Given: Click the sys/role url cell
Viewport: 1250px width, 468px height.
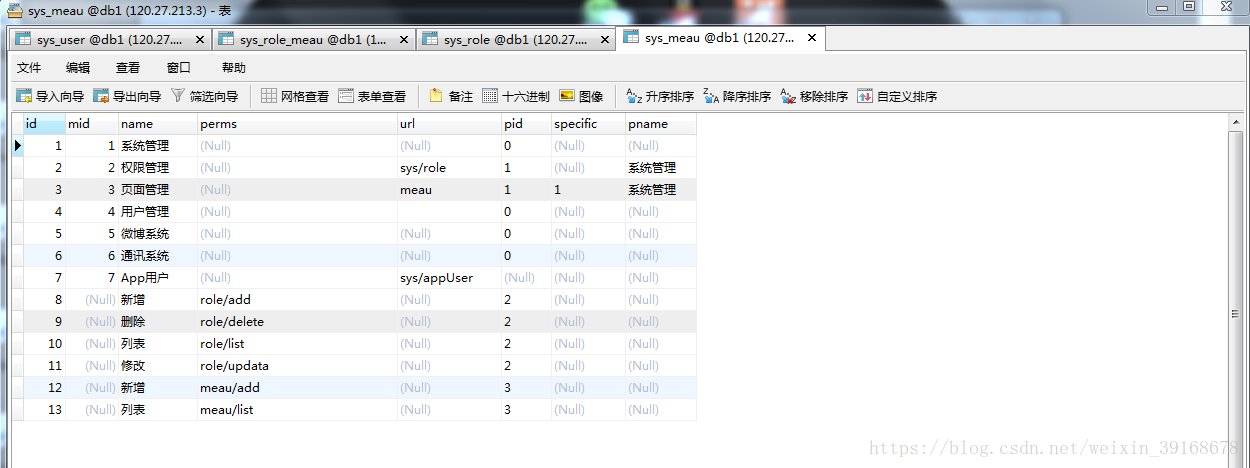Looking at the screenshot, I should point(449,168).
